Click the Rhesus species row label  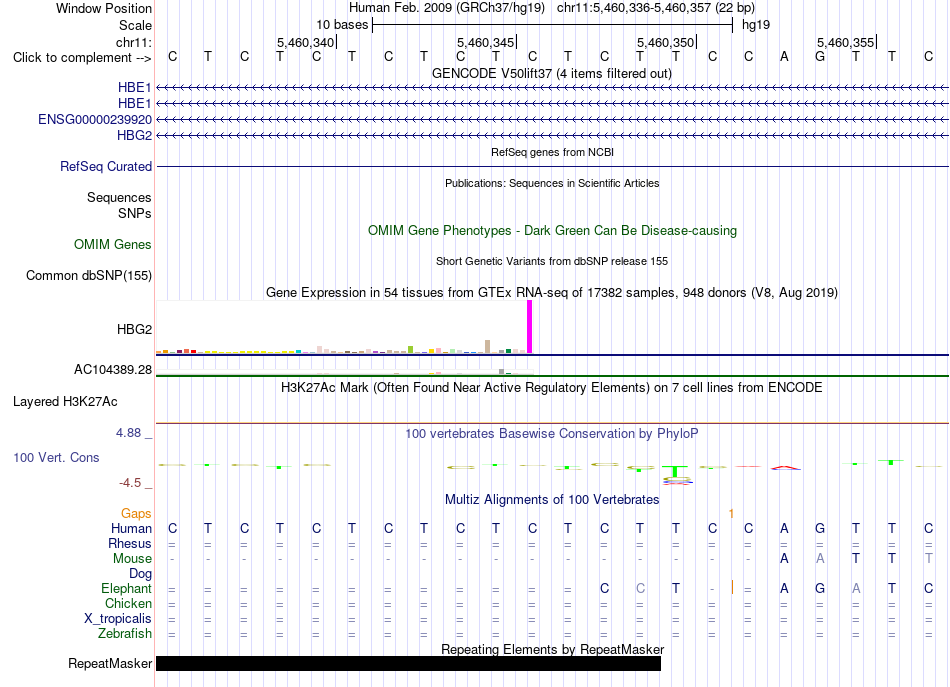point(130,543)
